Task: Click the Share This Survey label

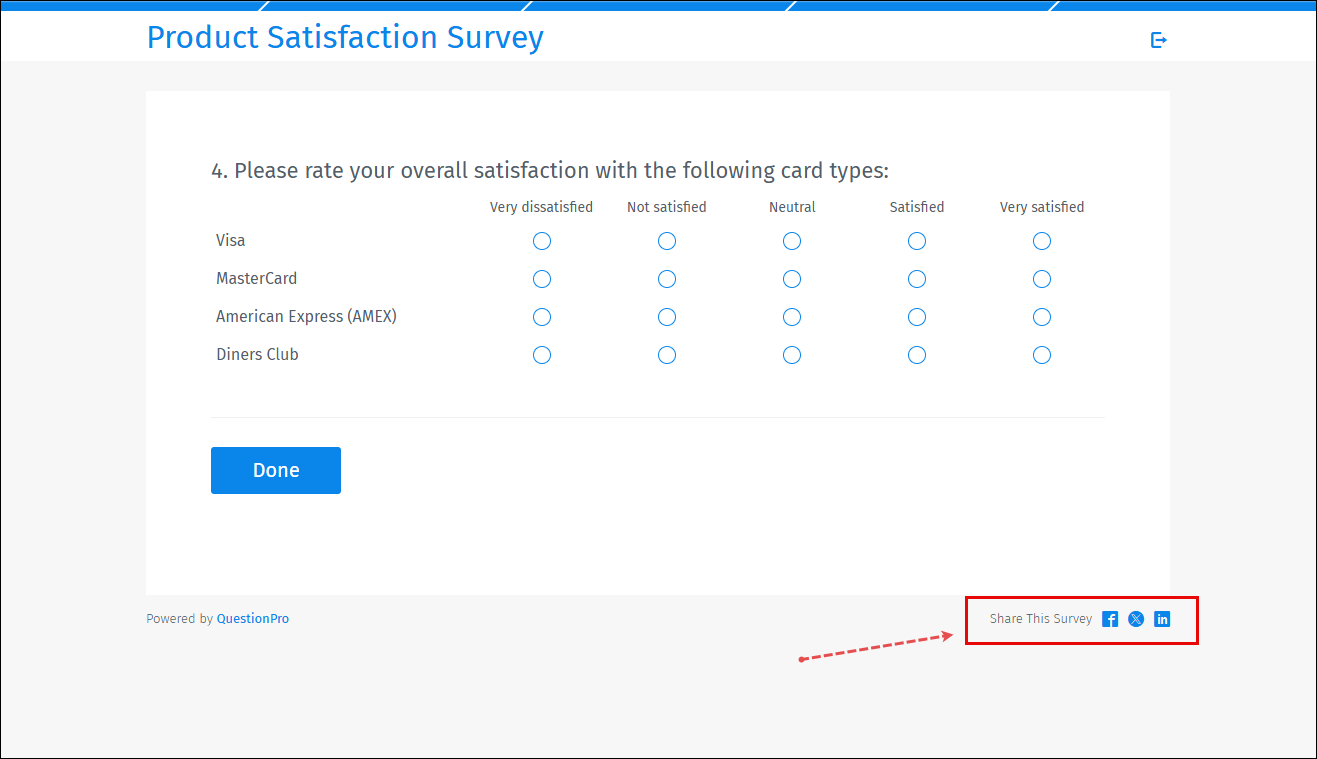Action: point(1040,619)
